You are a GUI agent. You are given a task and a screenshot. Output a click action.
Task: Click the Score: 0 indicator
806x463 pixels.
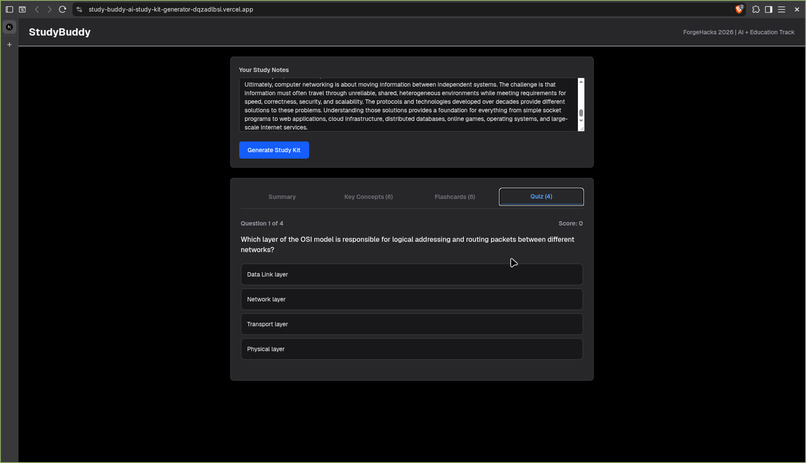point(571,224)
